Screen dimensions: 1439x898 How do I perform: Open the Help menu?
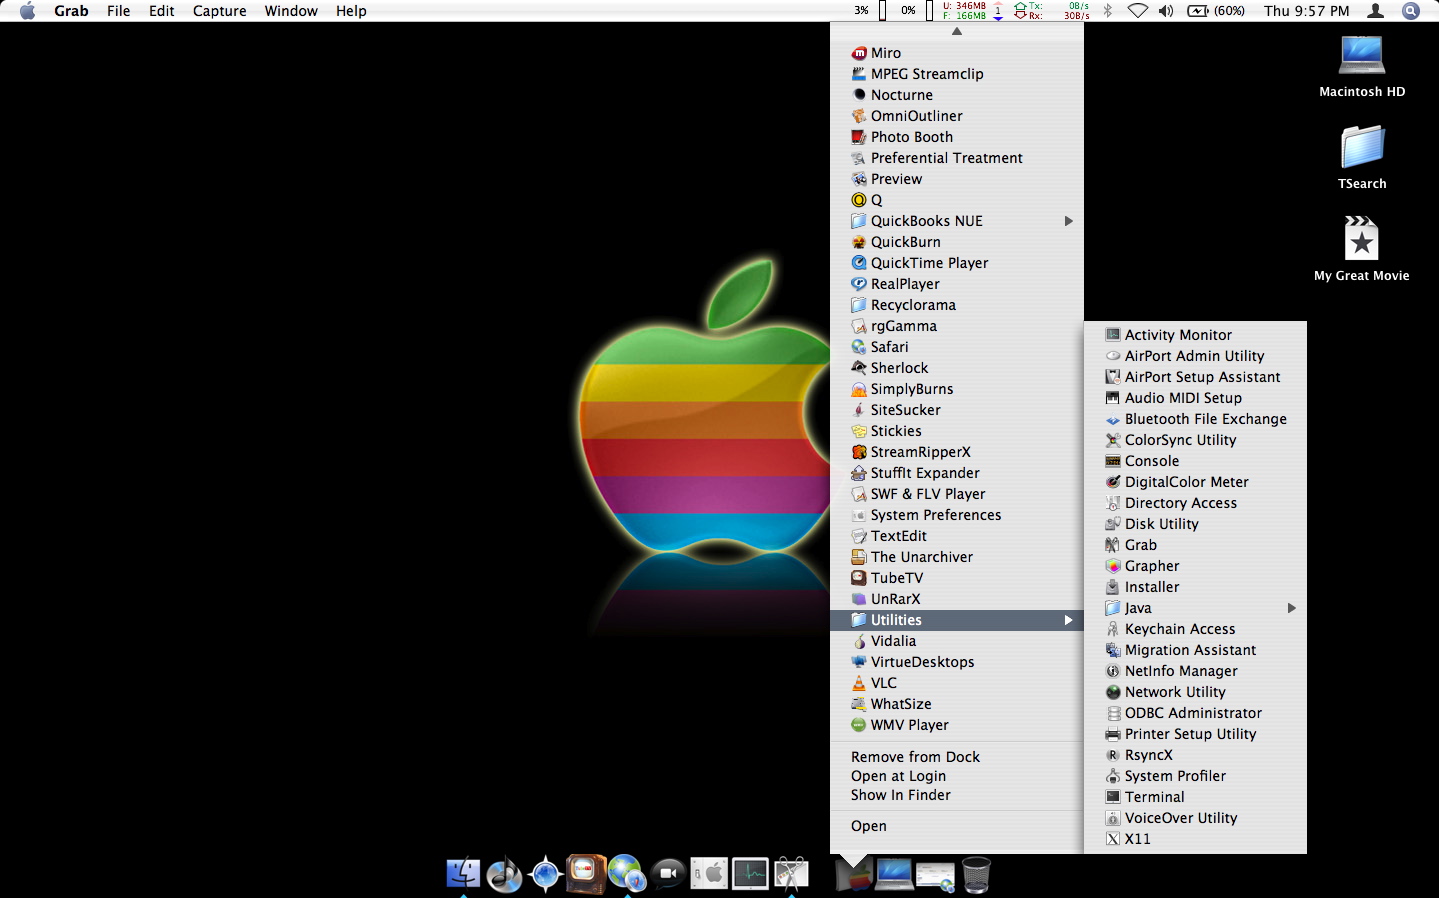click(351, 11)
